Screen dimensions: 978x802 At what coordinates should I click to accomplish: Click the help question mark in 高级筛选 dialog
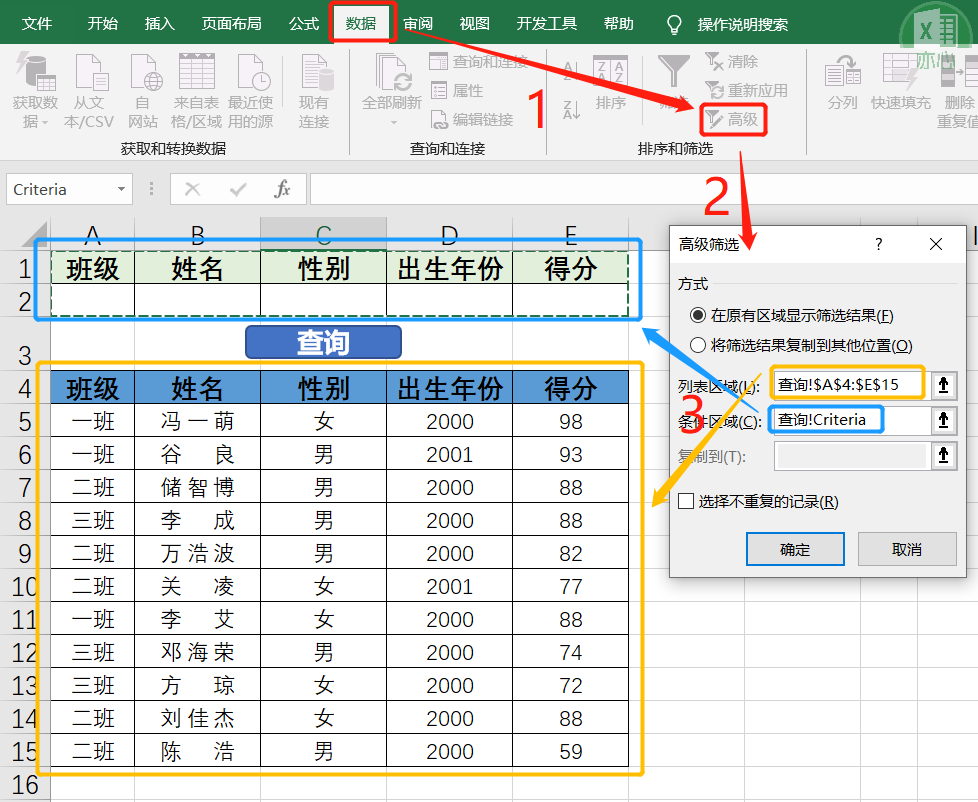[878, 244]
